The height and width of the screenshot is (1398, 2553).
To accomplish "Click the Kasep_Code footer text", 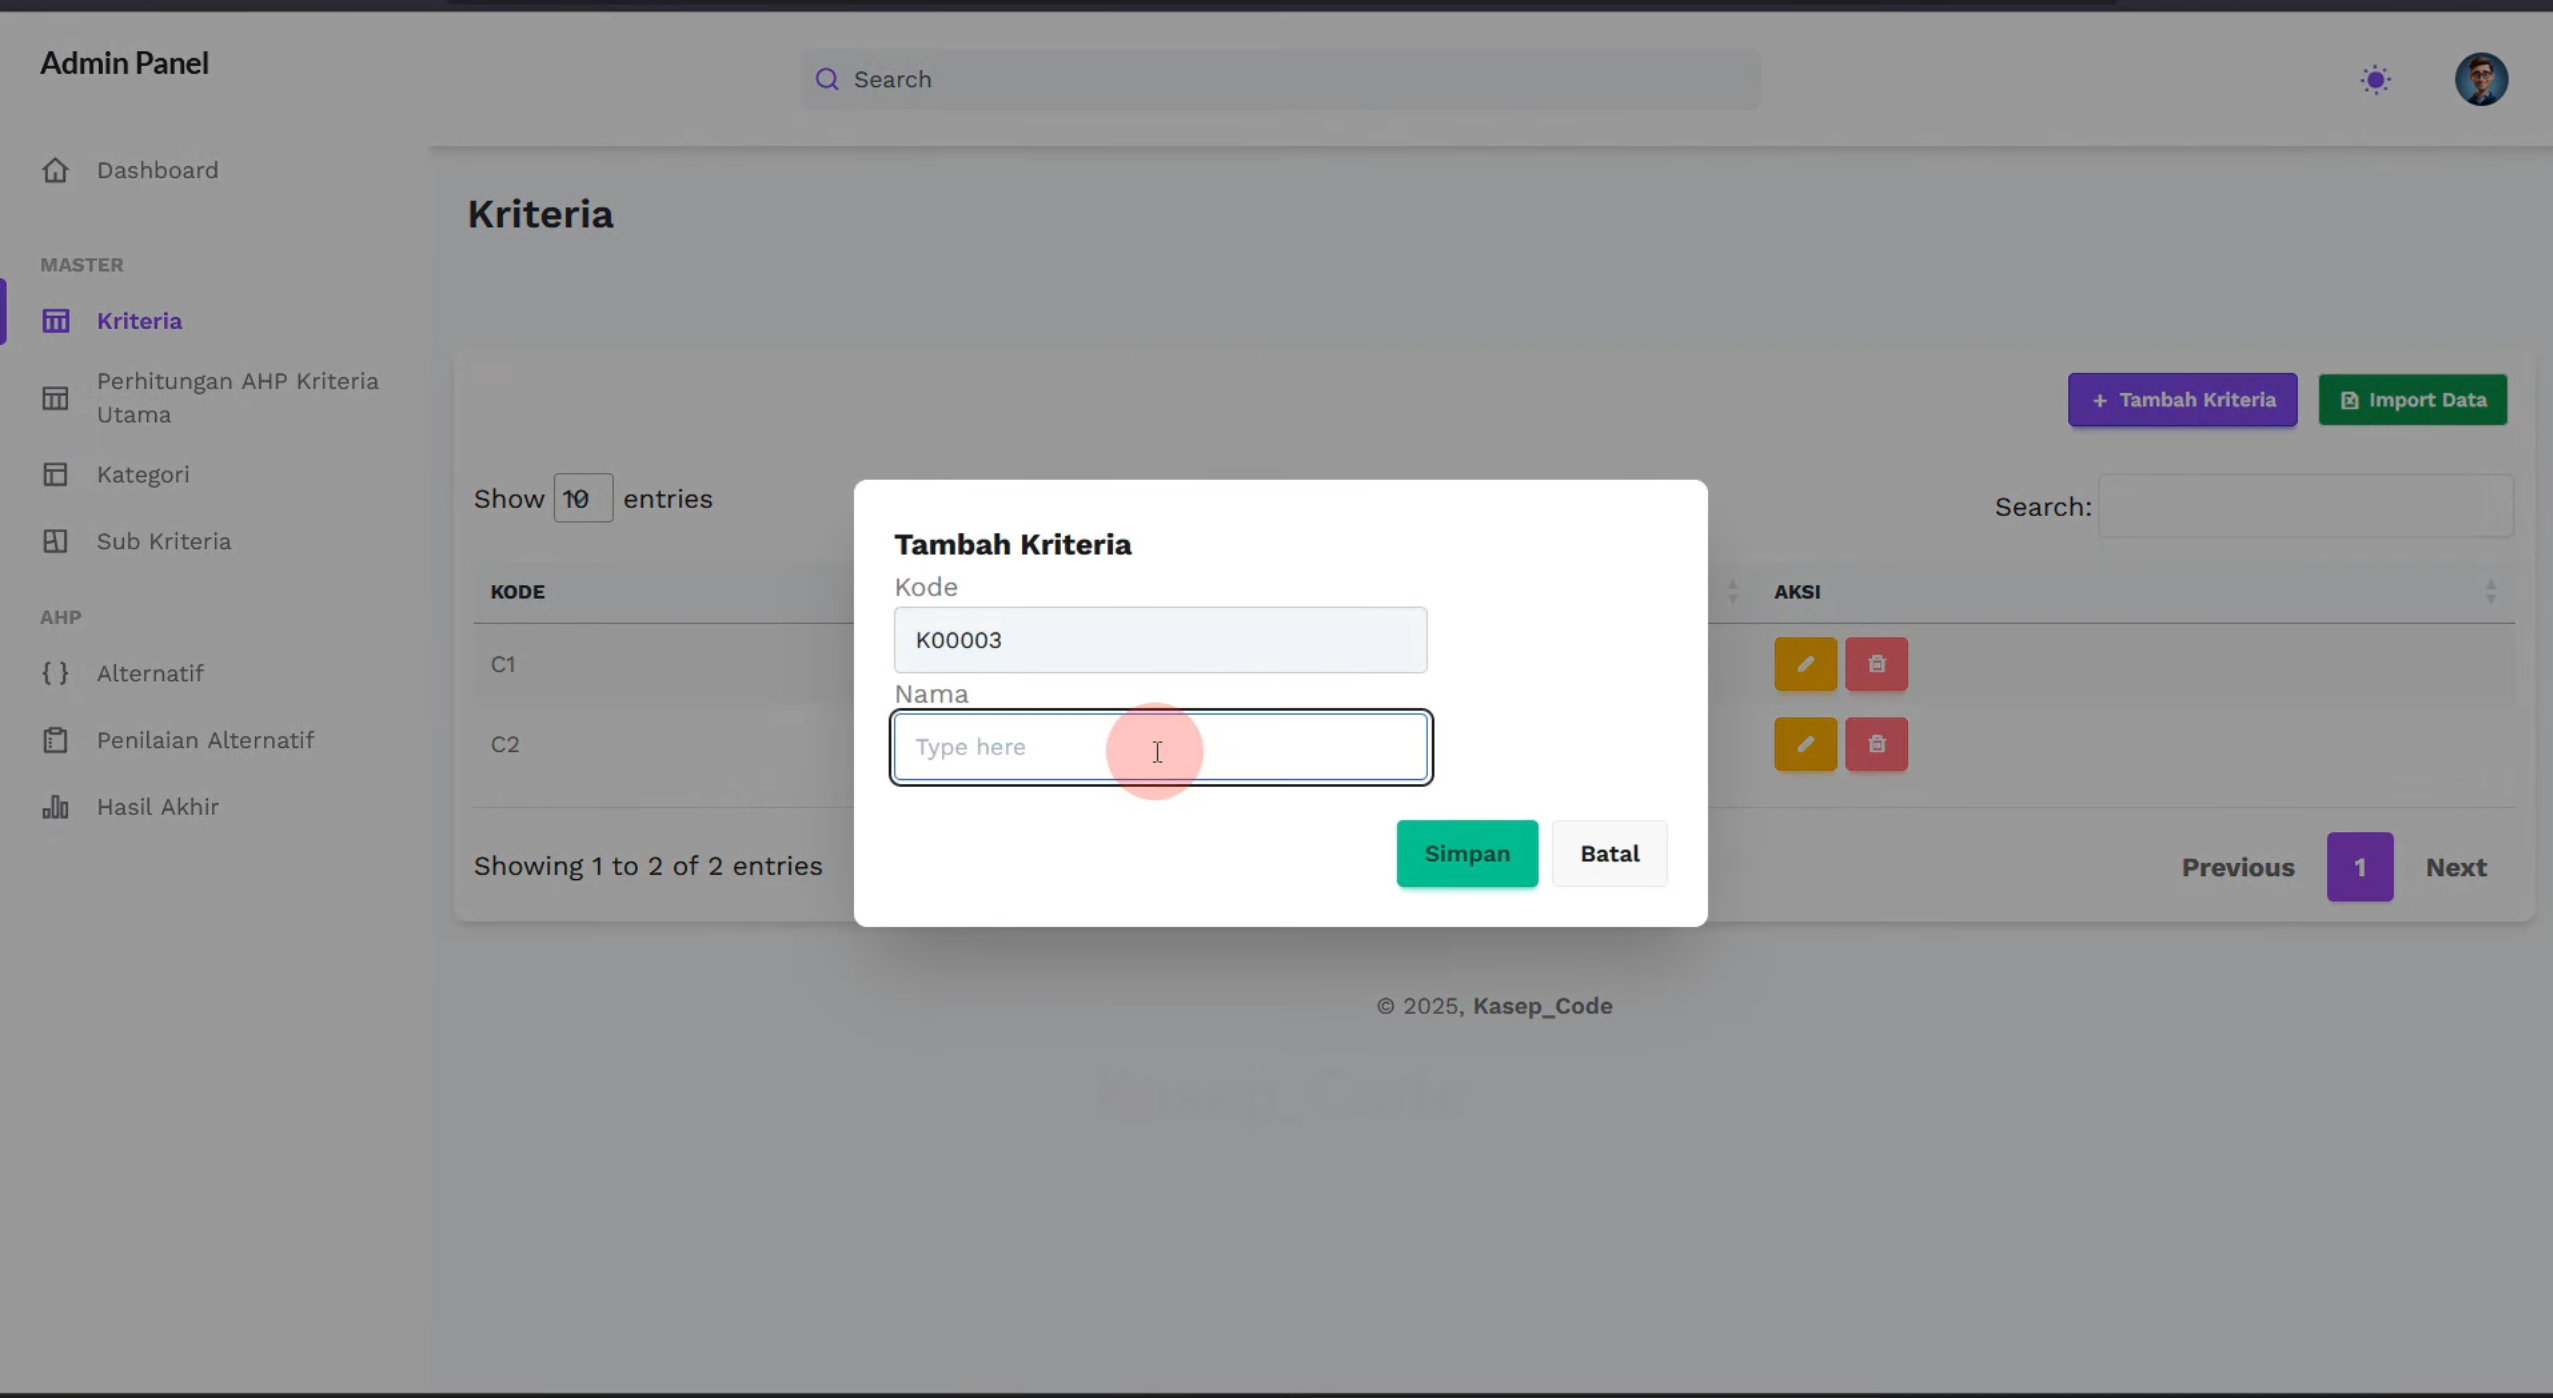I will [1542, 1006].
